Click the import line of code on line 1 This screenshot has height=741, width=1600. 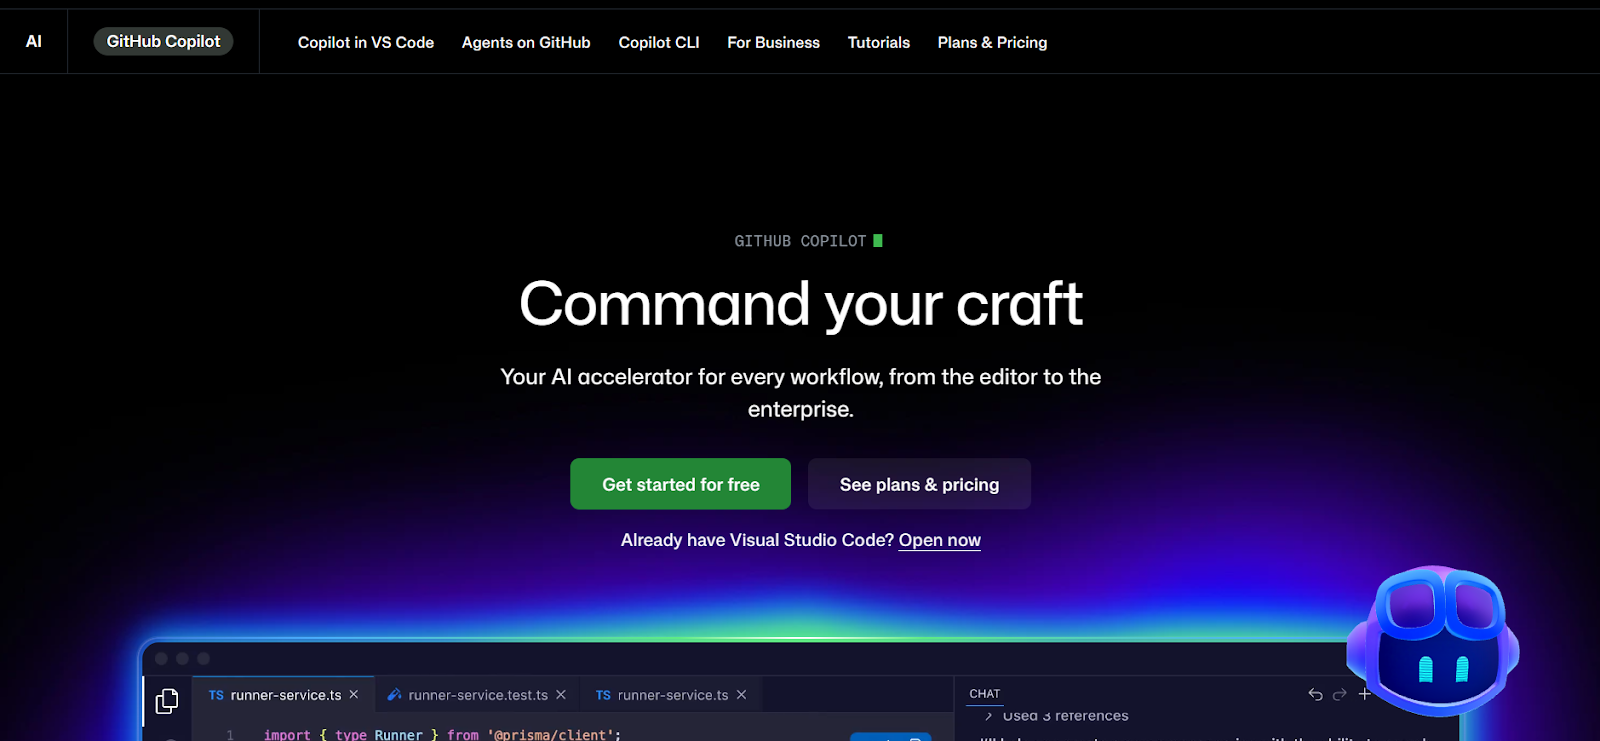(442, 734)
